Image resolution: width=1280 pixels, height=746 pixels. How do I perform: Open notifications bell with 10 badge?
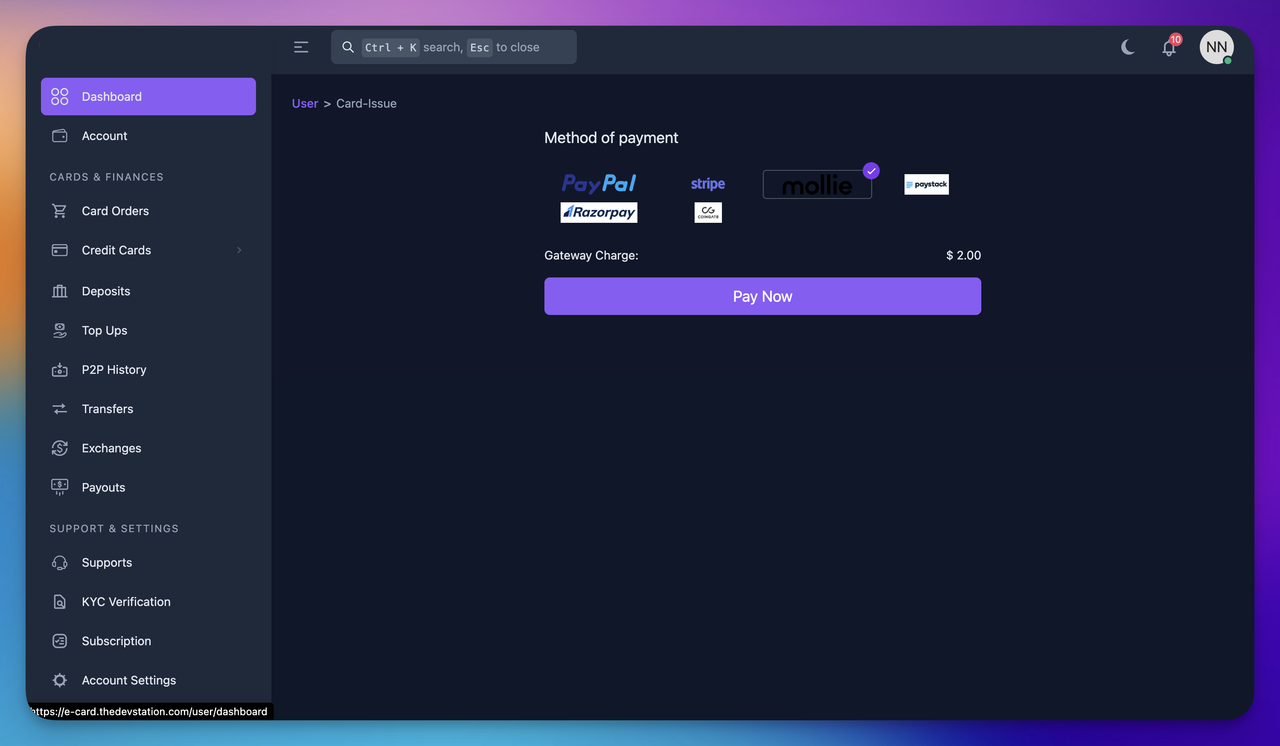pos(1169,47)
